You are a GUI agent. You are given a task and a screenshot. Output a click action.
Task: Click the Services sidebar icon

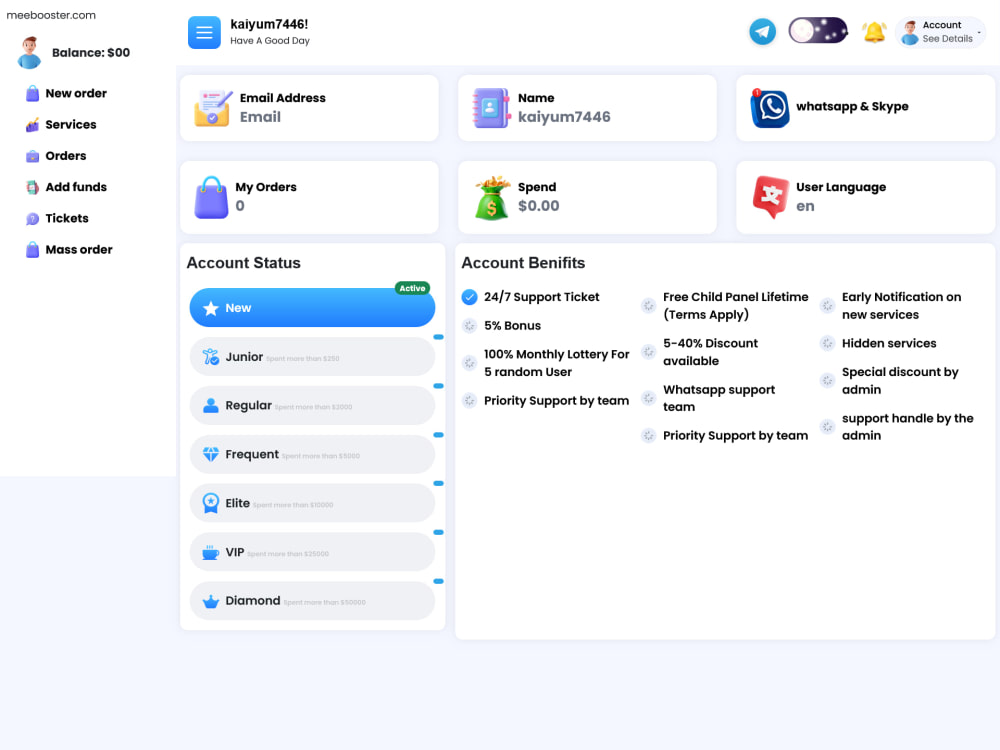pos(33,124)
